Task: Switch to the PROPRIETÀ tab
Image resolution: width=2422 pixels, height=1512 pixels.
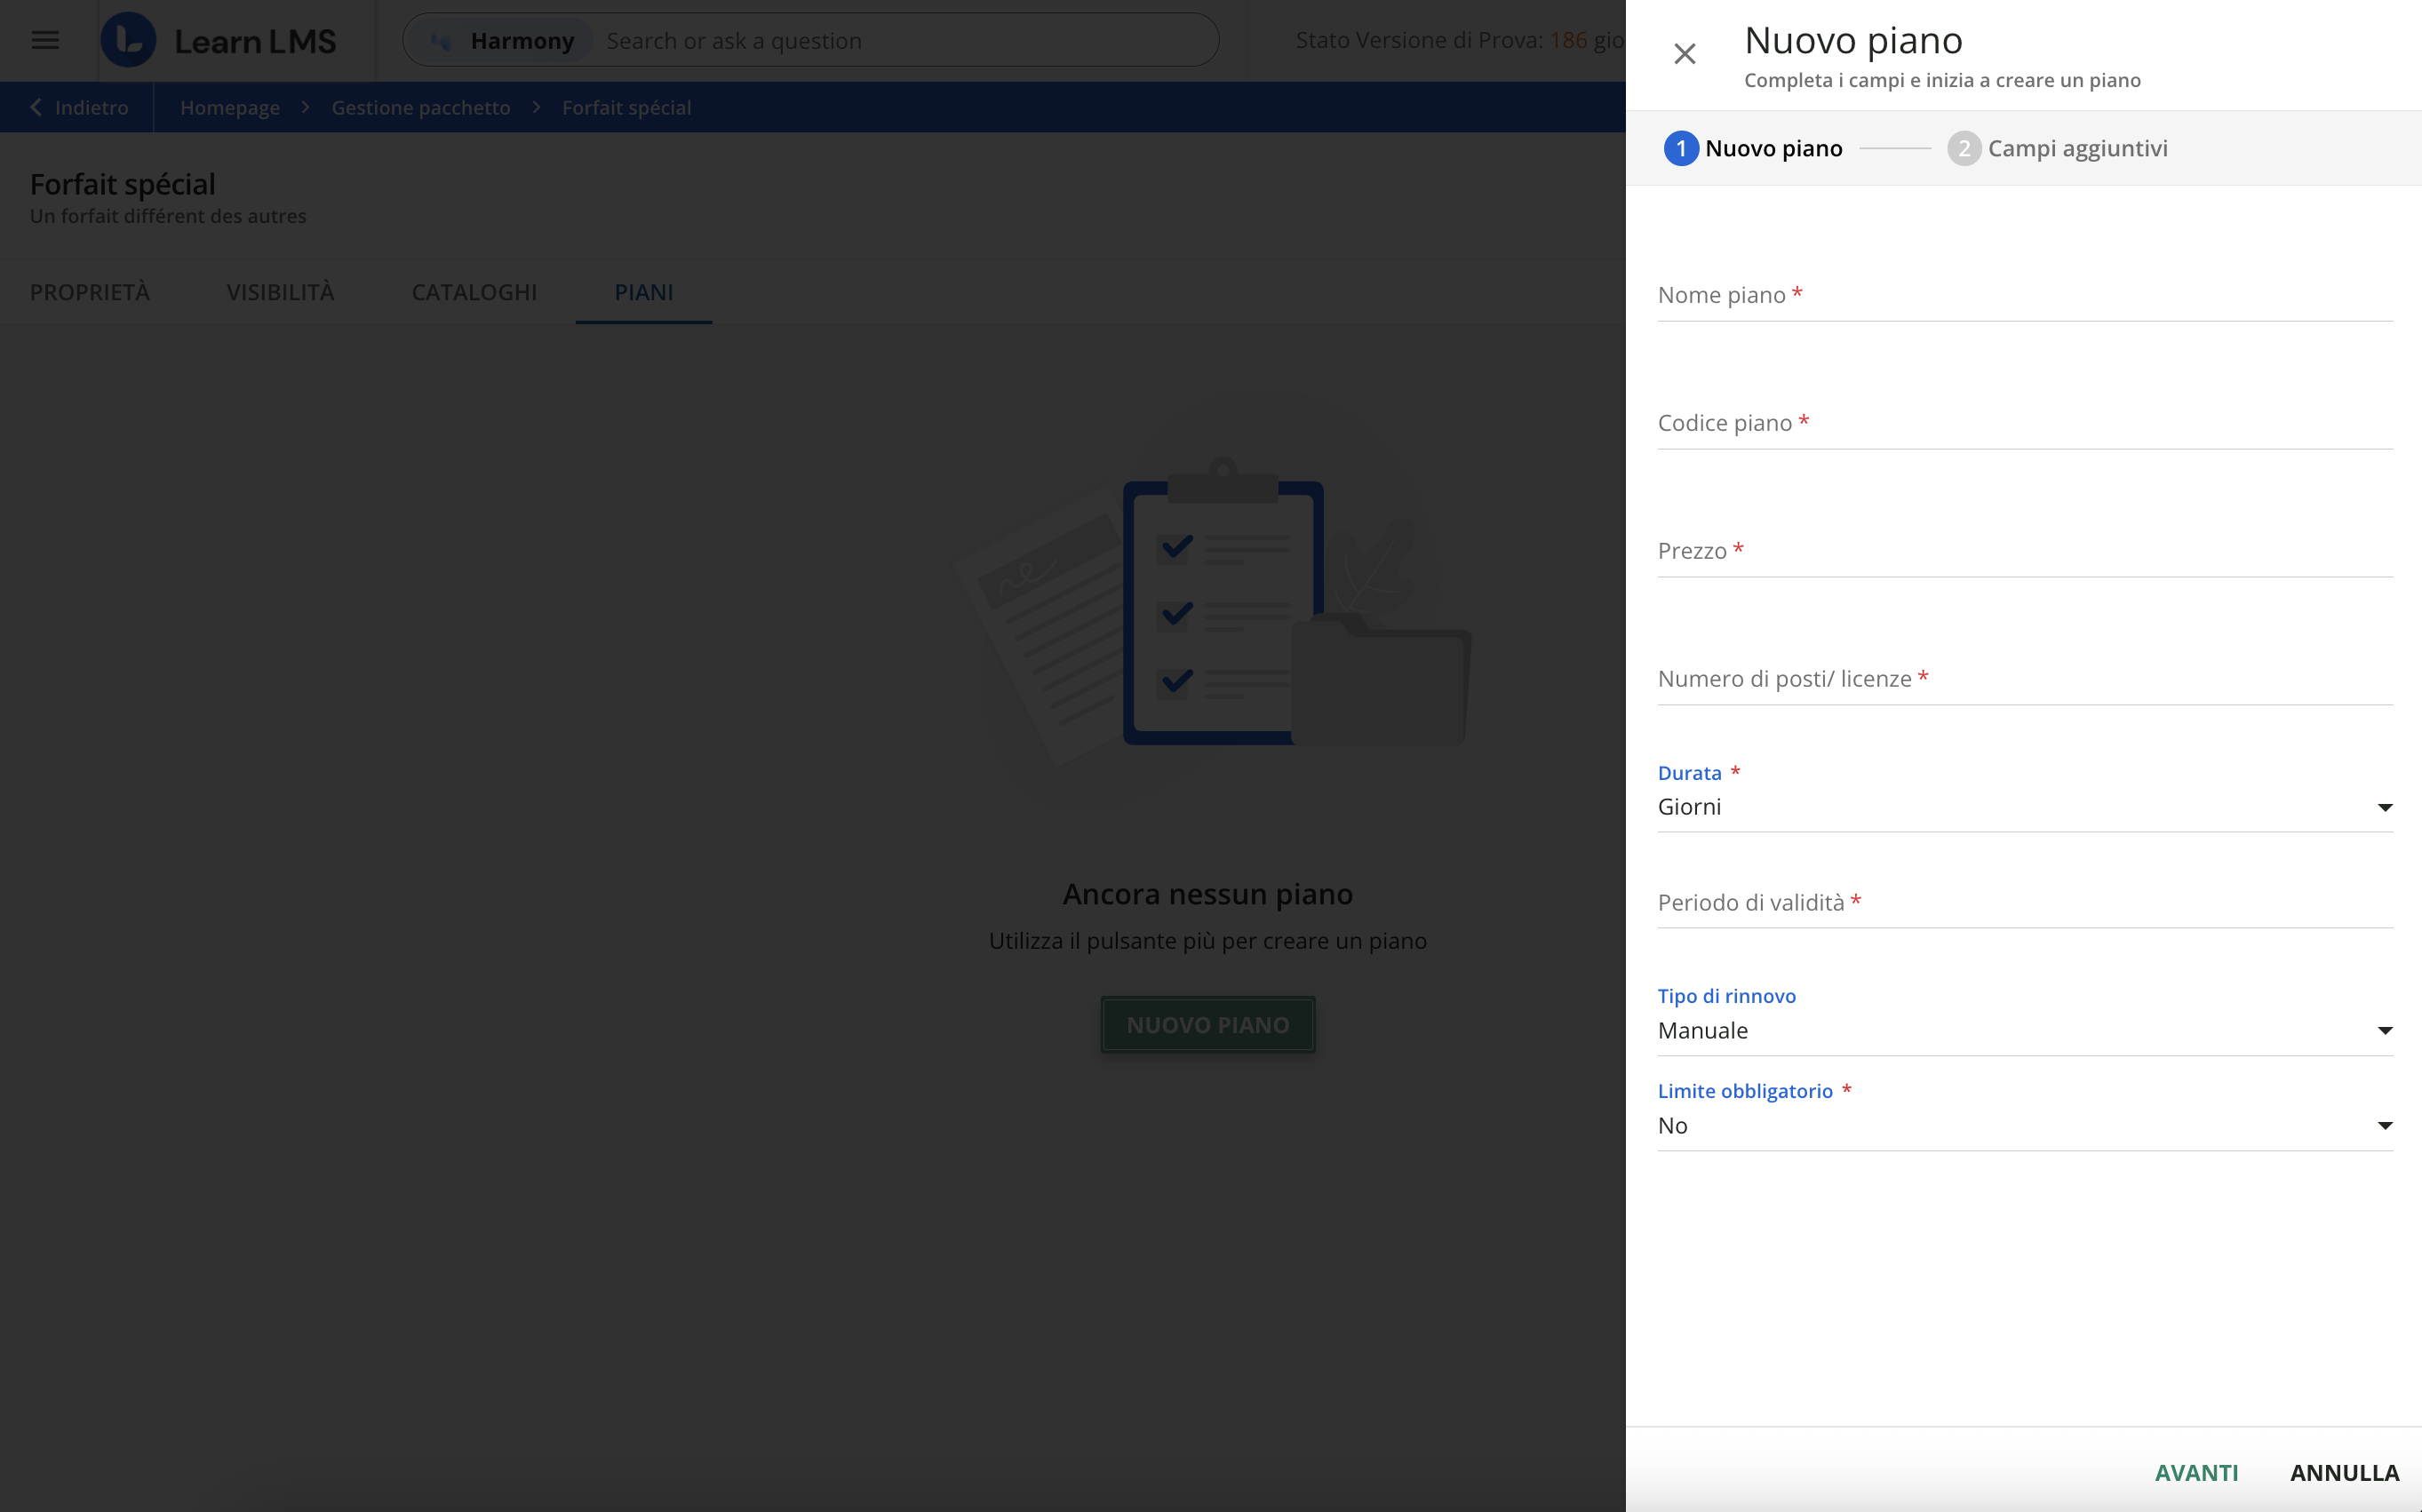Action: click(x=90, y=292)
